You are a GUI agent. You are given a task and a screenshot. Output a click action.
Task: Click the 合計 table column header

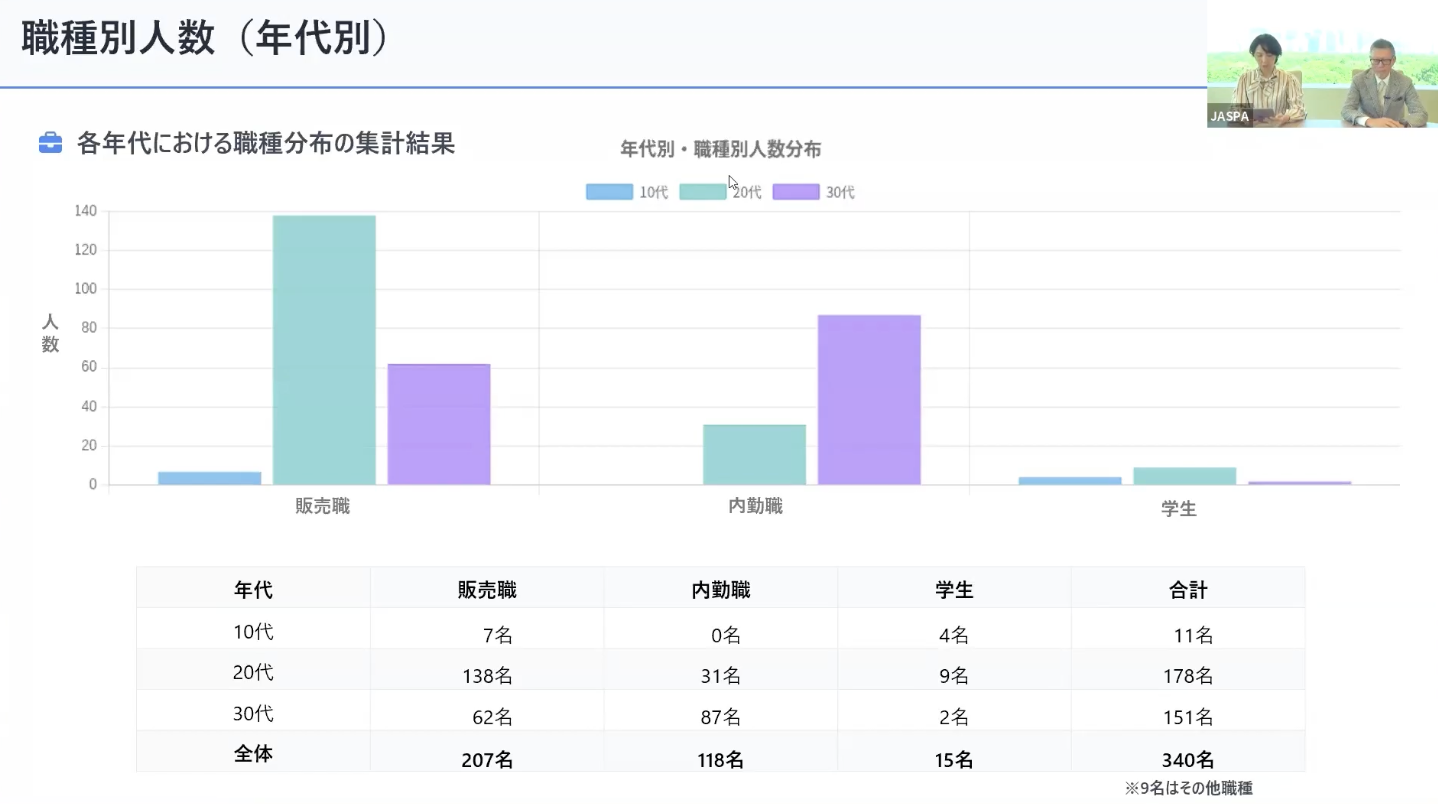coord(1188,590)
